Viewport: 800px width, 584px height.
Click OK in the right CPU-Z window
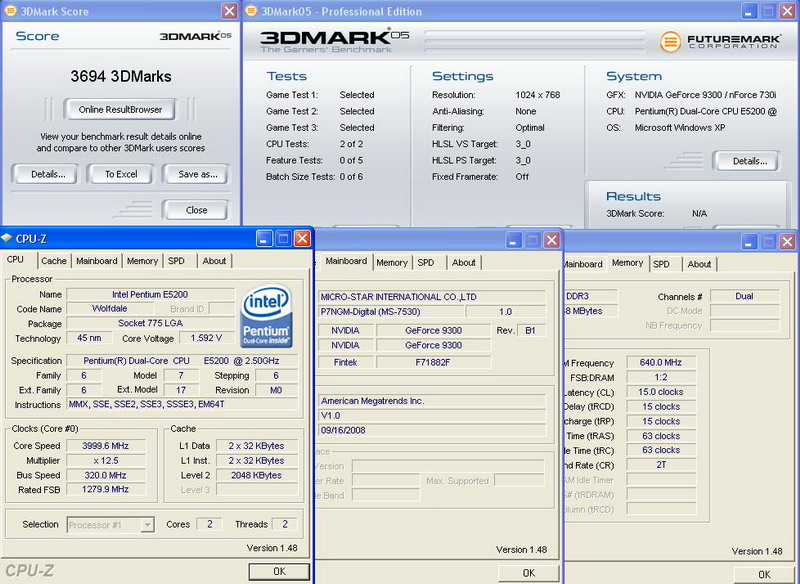[x=764, y=574]
